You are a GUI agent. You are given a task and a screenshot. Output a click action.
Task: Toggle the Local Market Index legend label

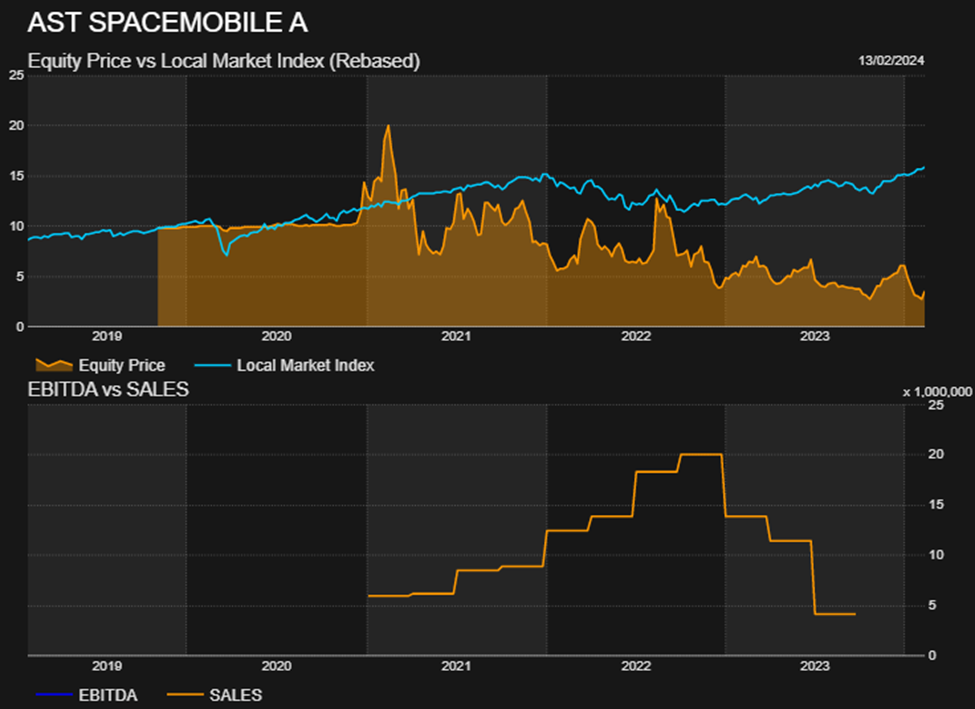[x=305, y=365]
